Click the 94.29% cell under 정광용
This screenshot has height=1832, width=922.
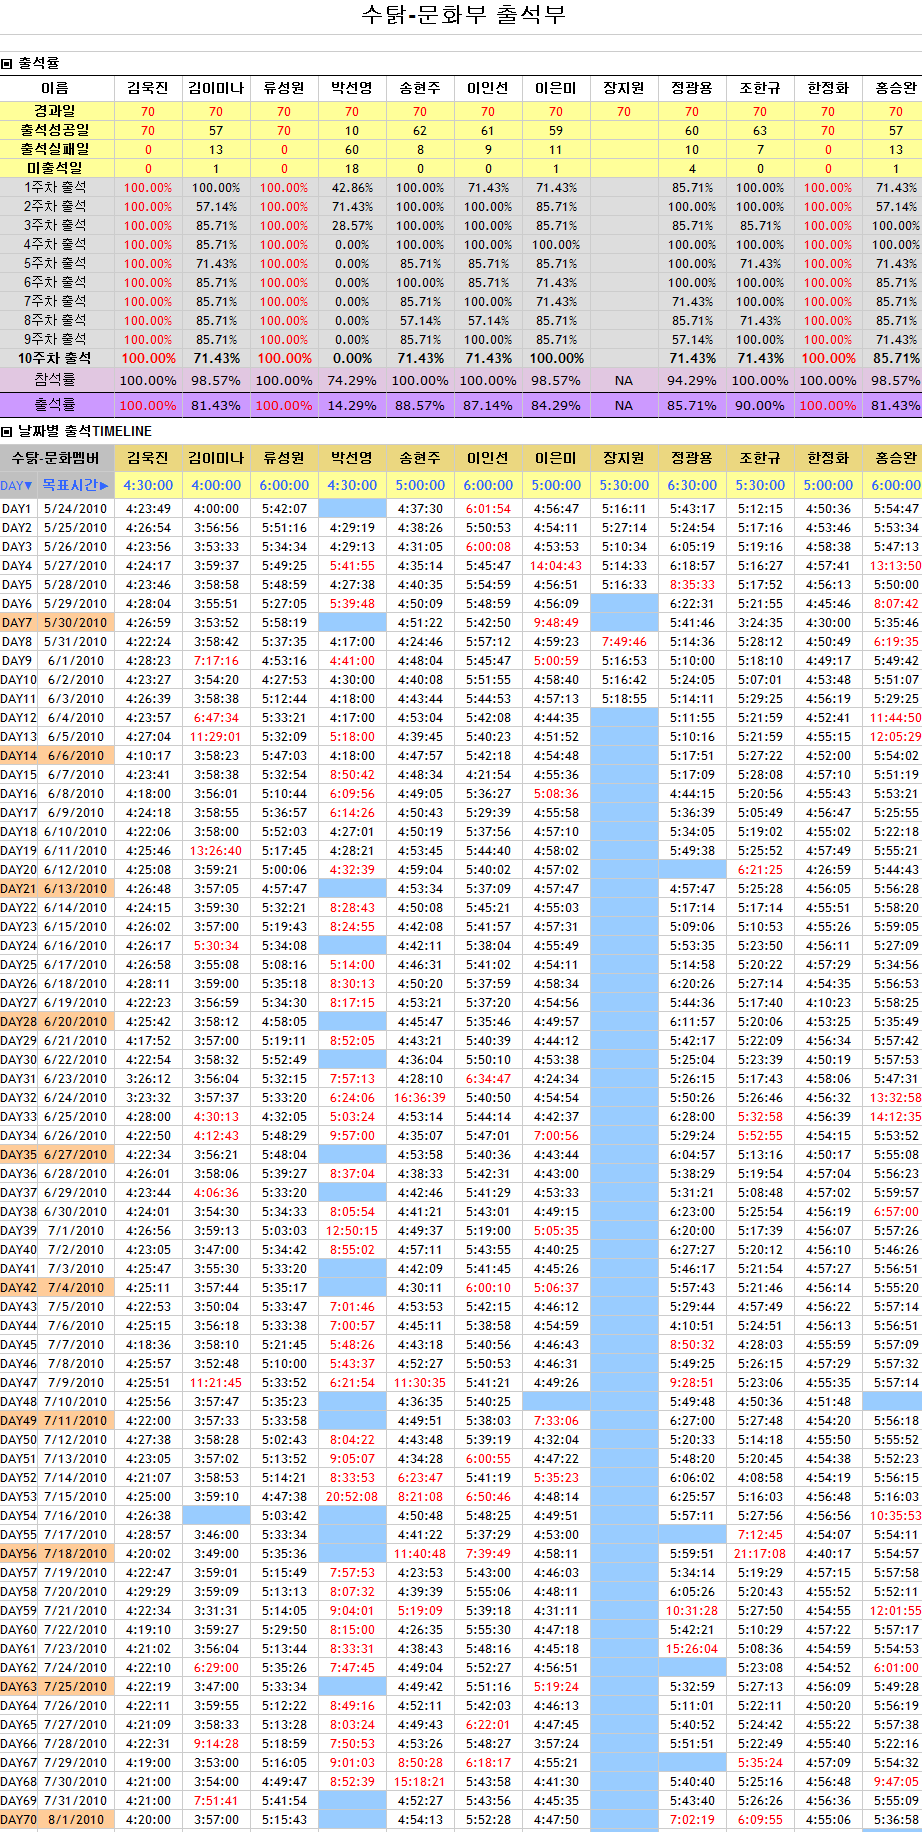[692, 380]
